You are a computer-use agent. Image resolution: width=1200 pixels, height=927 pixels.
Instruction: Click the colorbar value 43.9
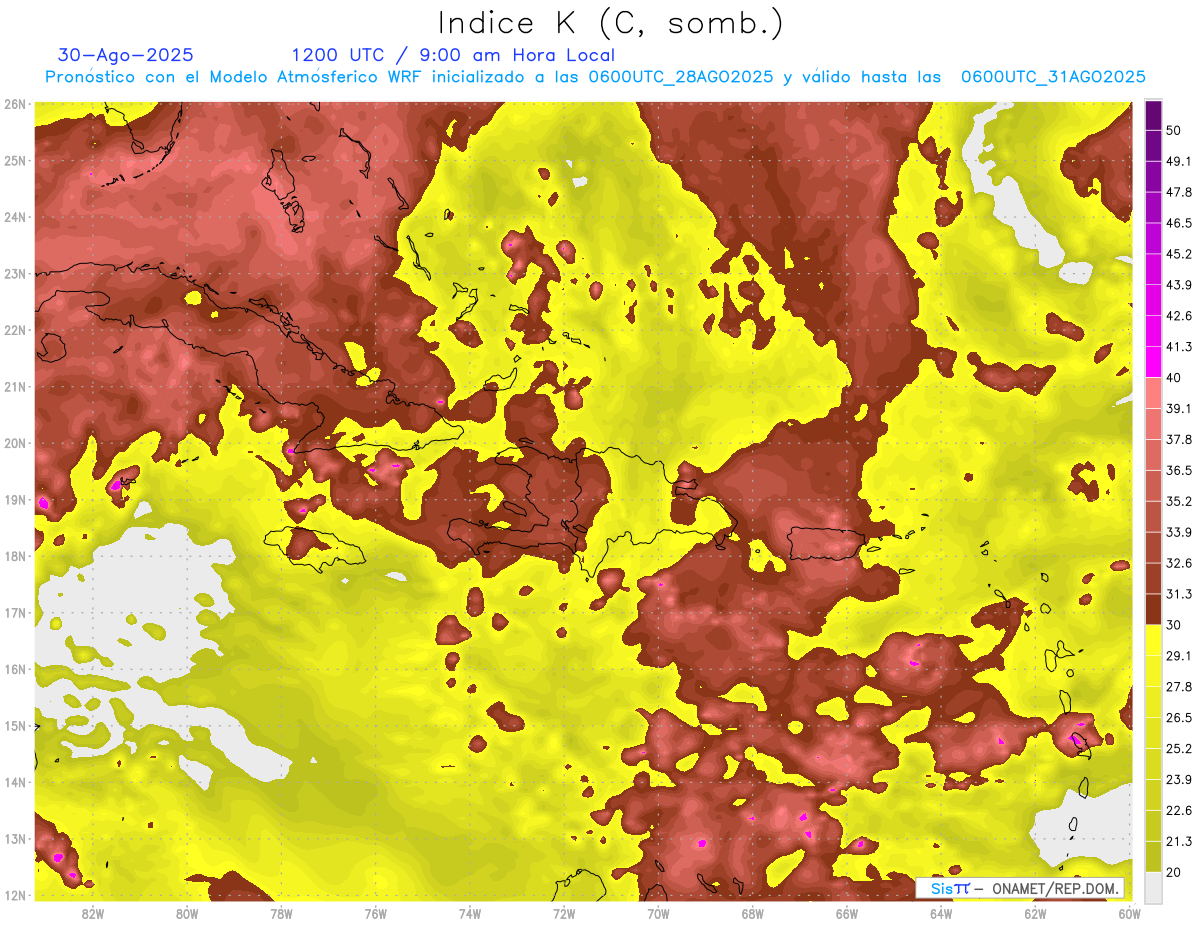click(1178, 284)
